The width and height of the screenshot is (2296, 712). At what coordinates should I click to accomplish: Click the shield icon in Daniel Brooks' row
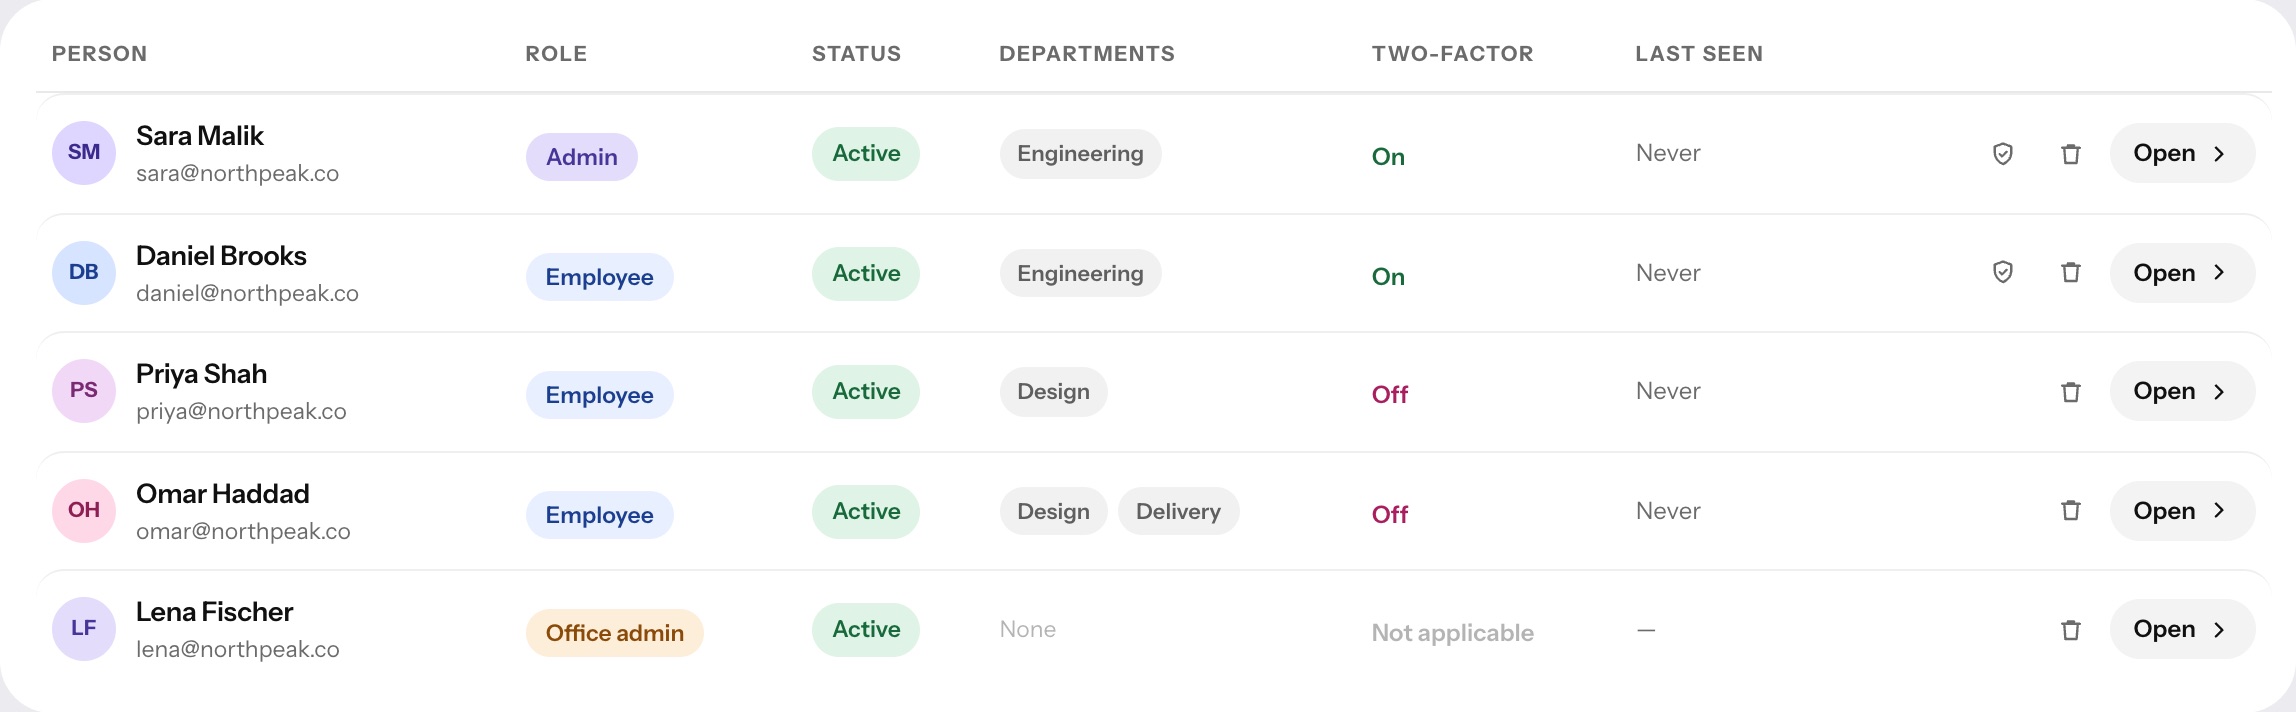tap(2002, 272)
